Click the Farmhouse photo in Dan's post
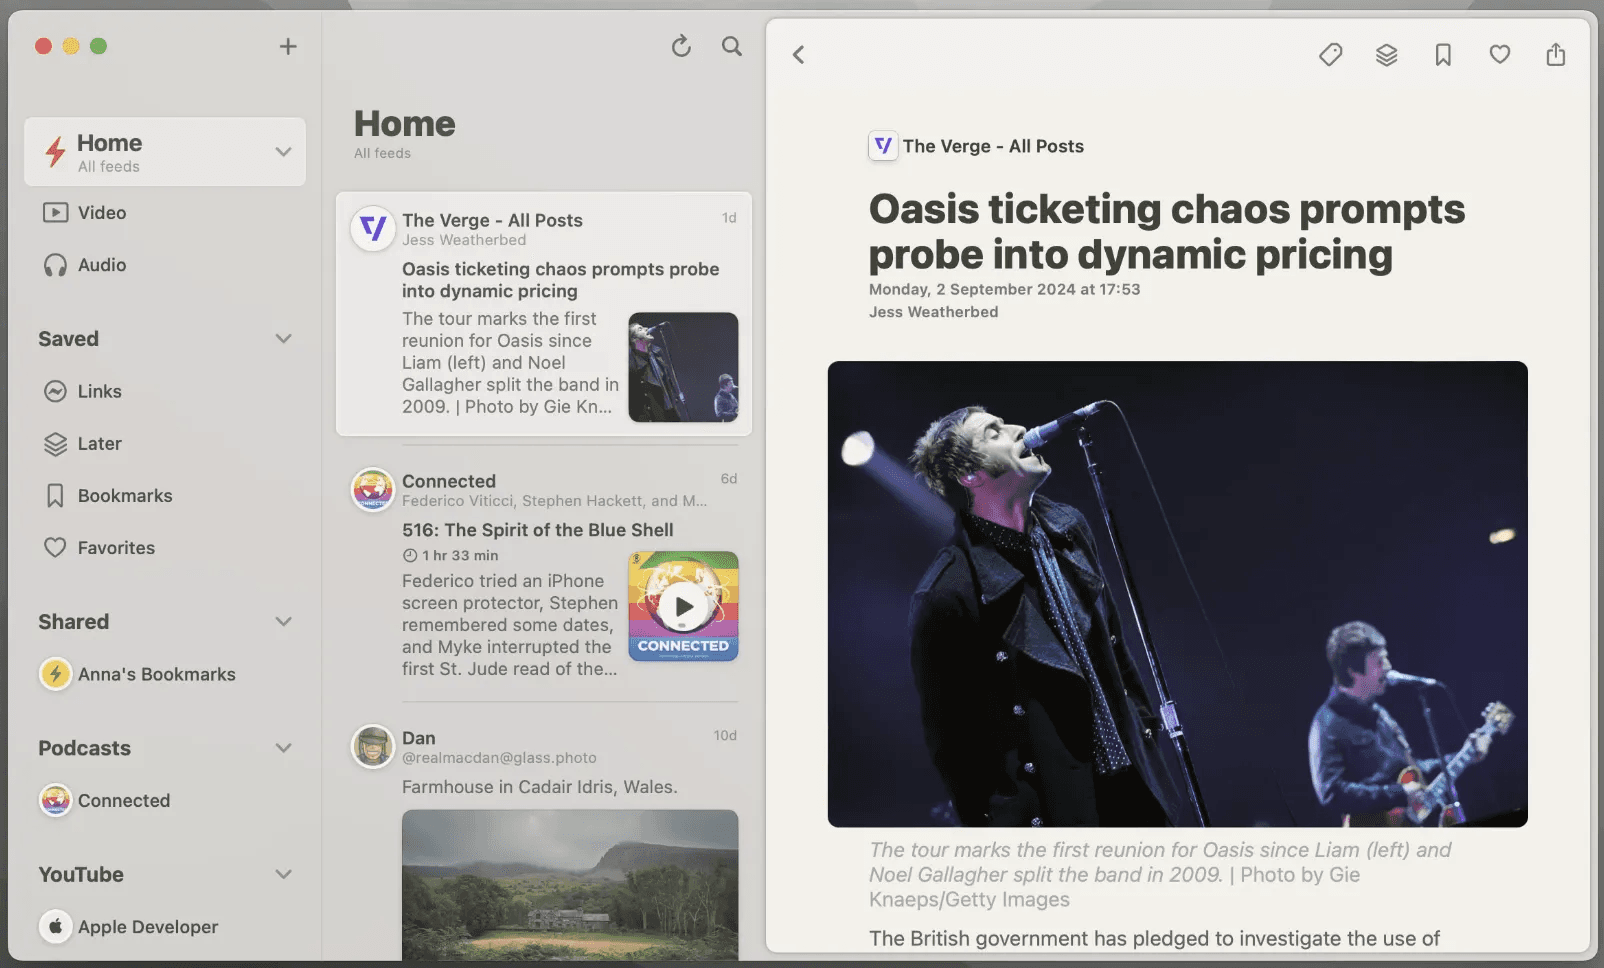The image size is (1604, 968). tap(570, 884)
